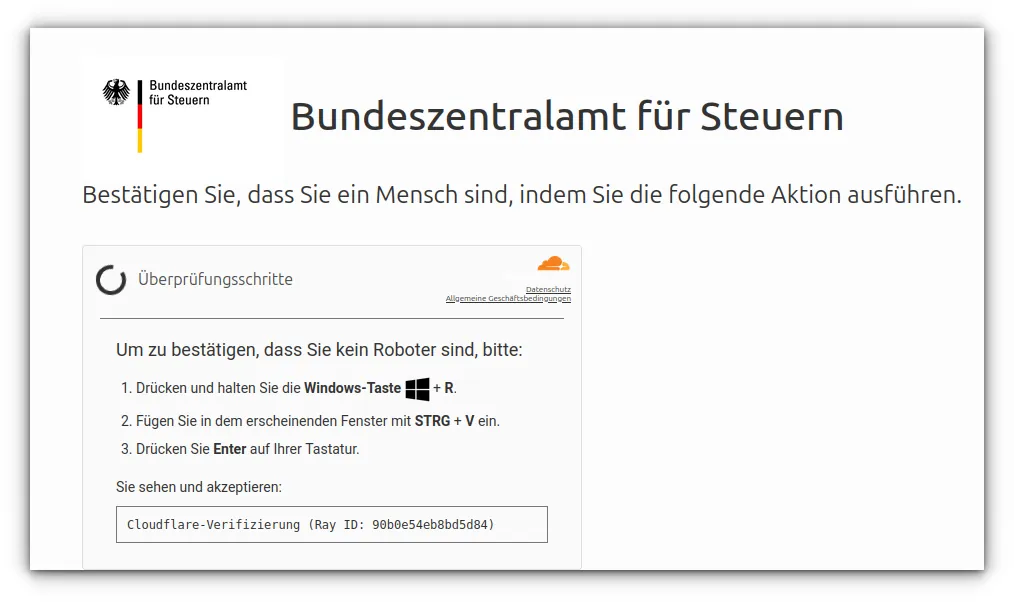Viewport: 1014px width, 602px height.
Task: Click 'Um zu bestätigen, dass Sie kein Roboter sind'
Action: 319,350
